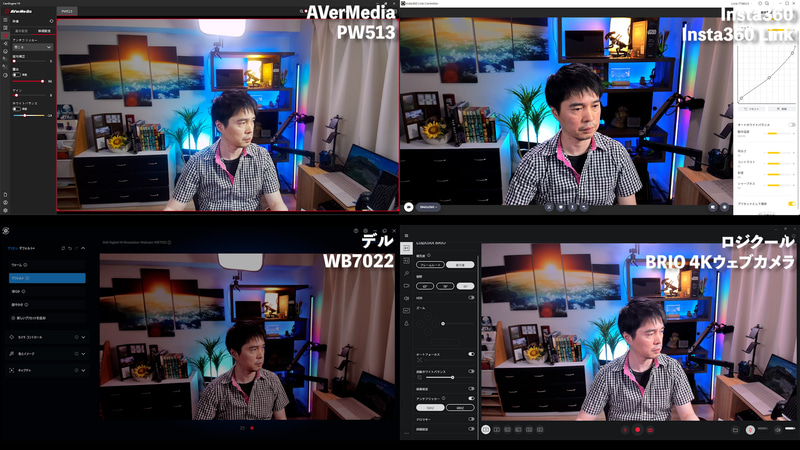Collapse the preset list with Dell chevron up
The width and height of the screenshot is (800, 450).
(83, 248)
